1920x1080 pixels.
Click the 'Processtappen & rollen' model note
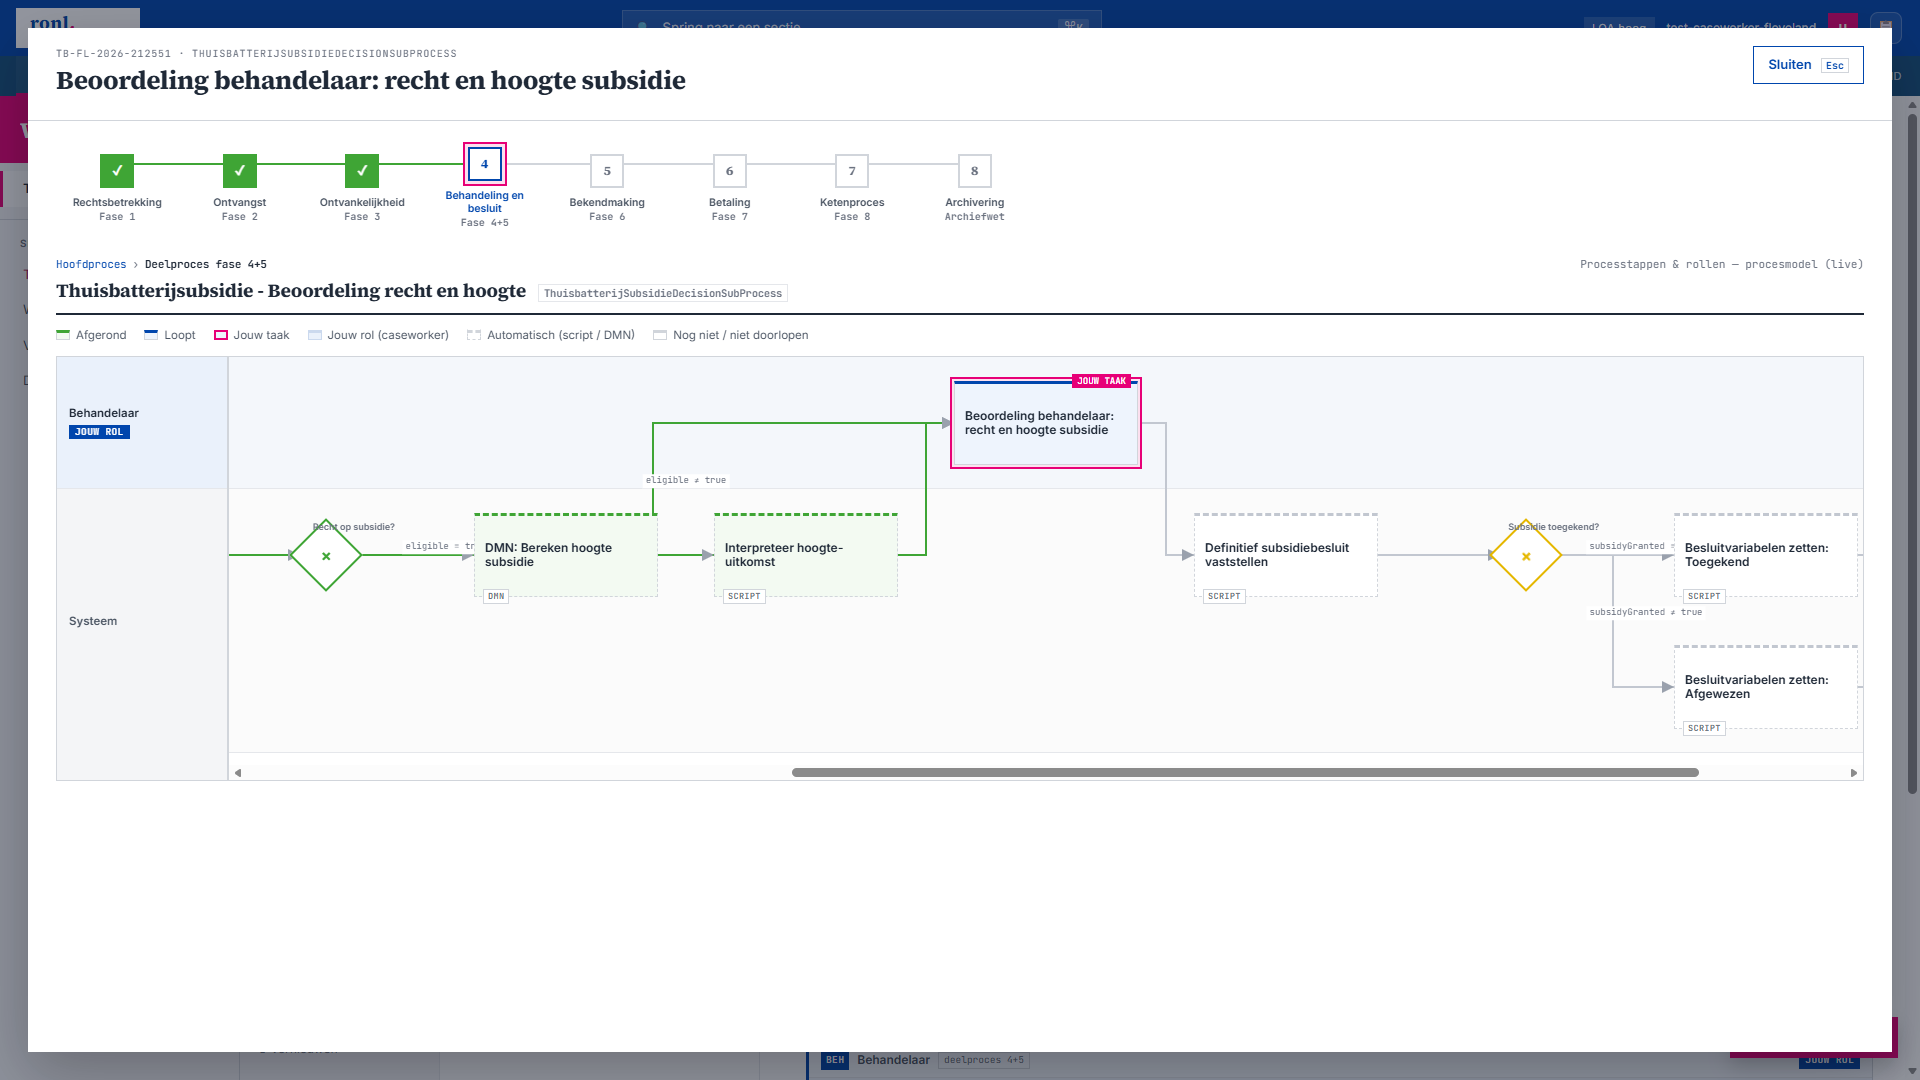point(1721,265)
